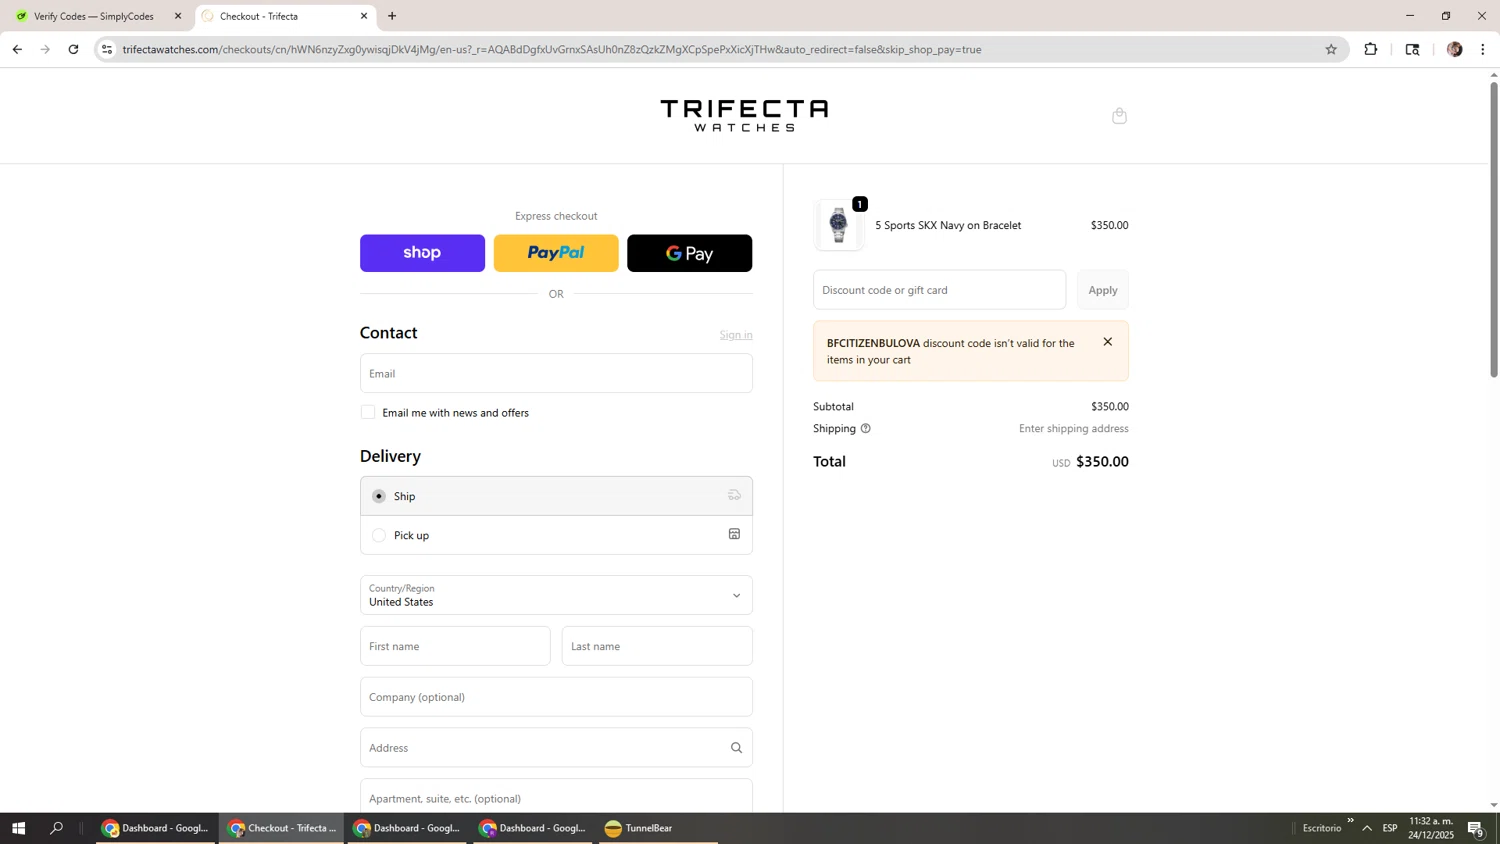Open the Windows Start menu
Viewport: 1500px width, 844px height.
(18, 828)
